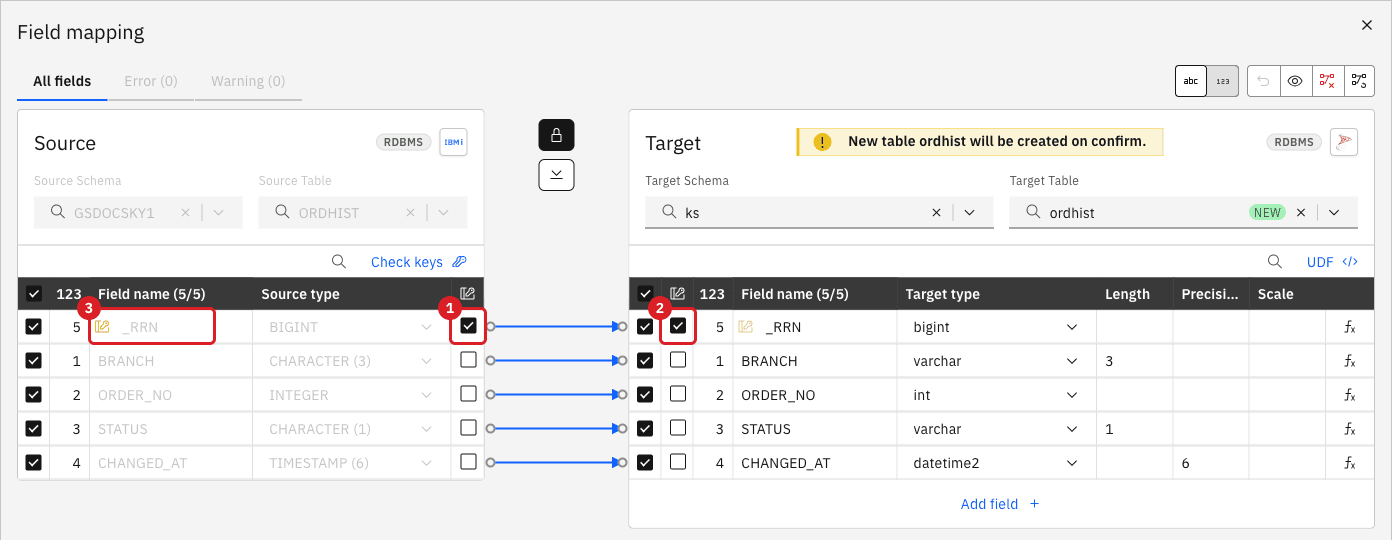Open search in the Target field list
The height and width of the screenshot is (540, 1392).
(1275, 262)
